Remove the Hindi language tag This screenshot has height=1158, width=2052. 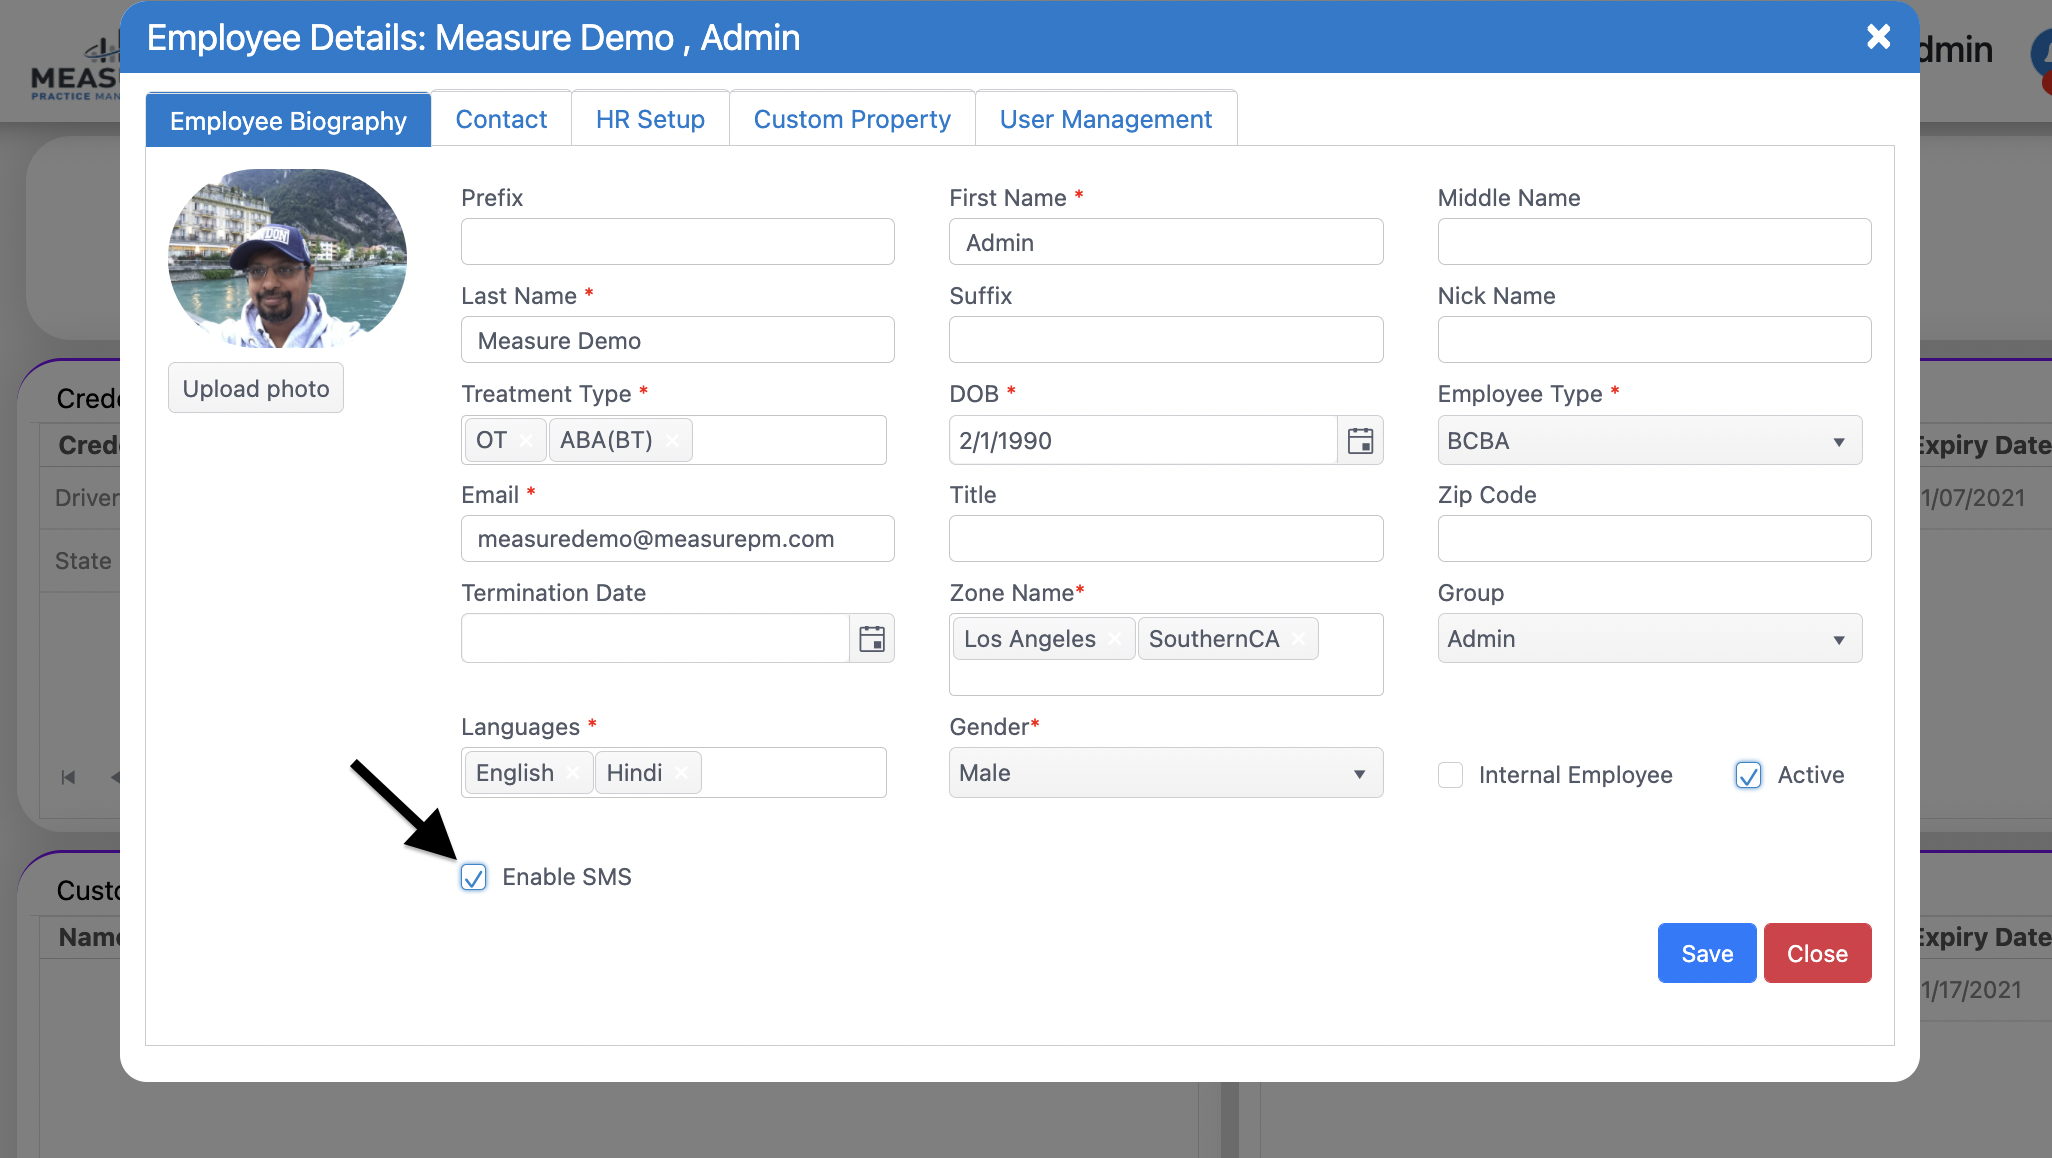pyautogui.click(x=681, y=773)
